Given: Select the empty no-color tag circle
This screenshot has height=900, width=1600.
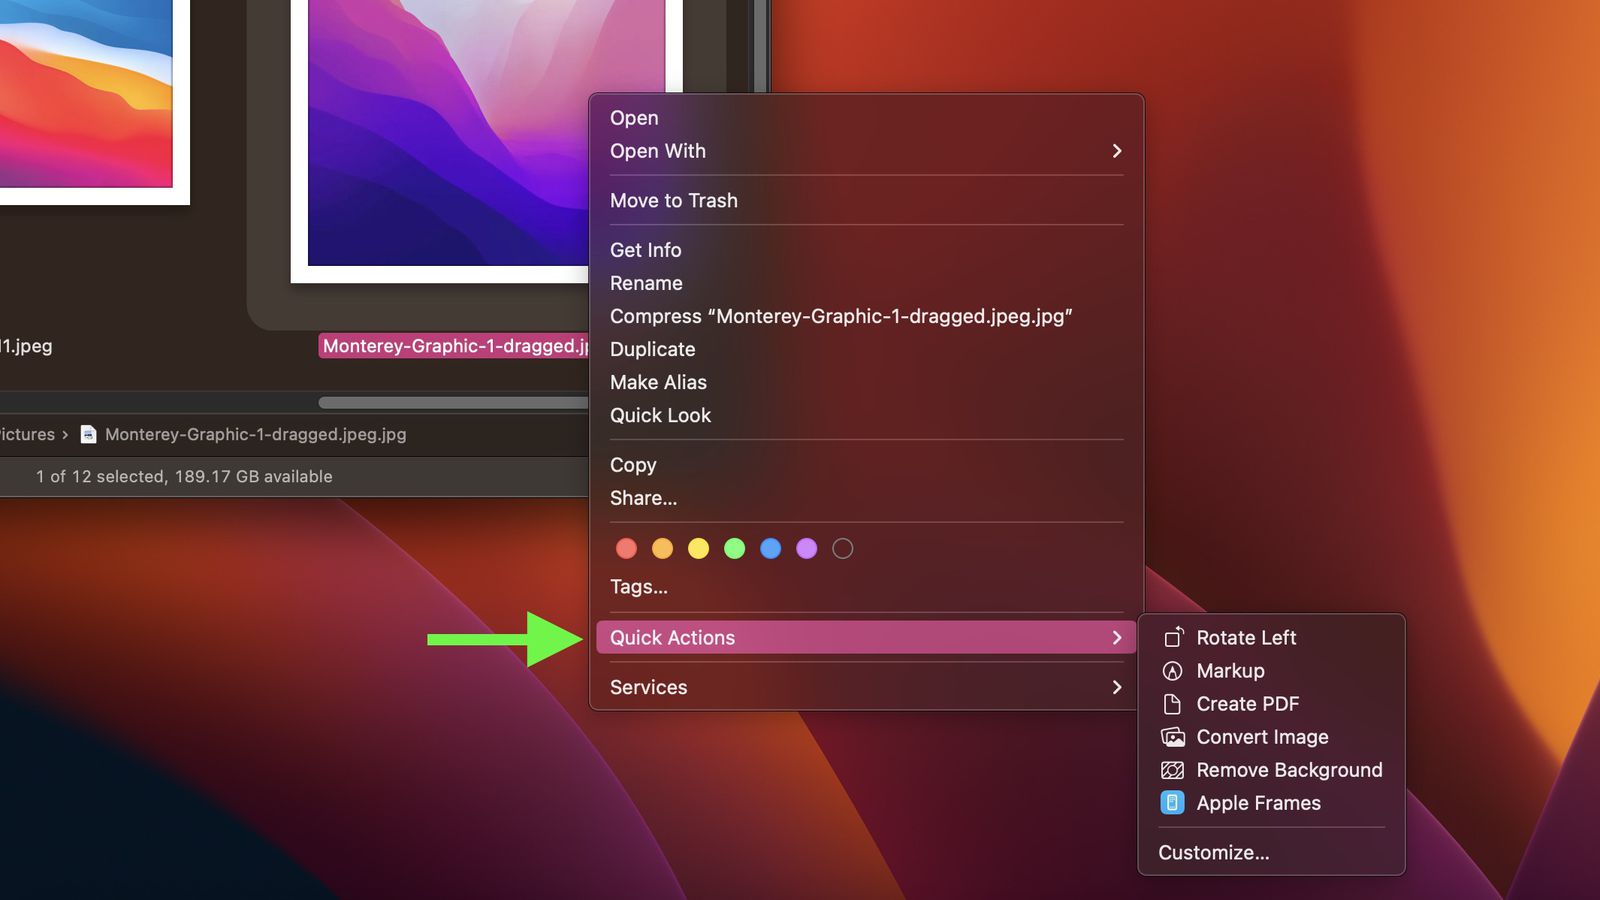Looking at the screenshot, I should pos(843,548).
